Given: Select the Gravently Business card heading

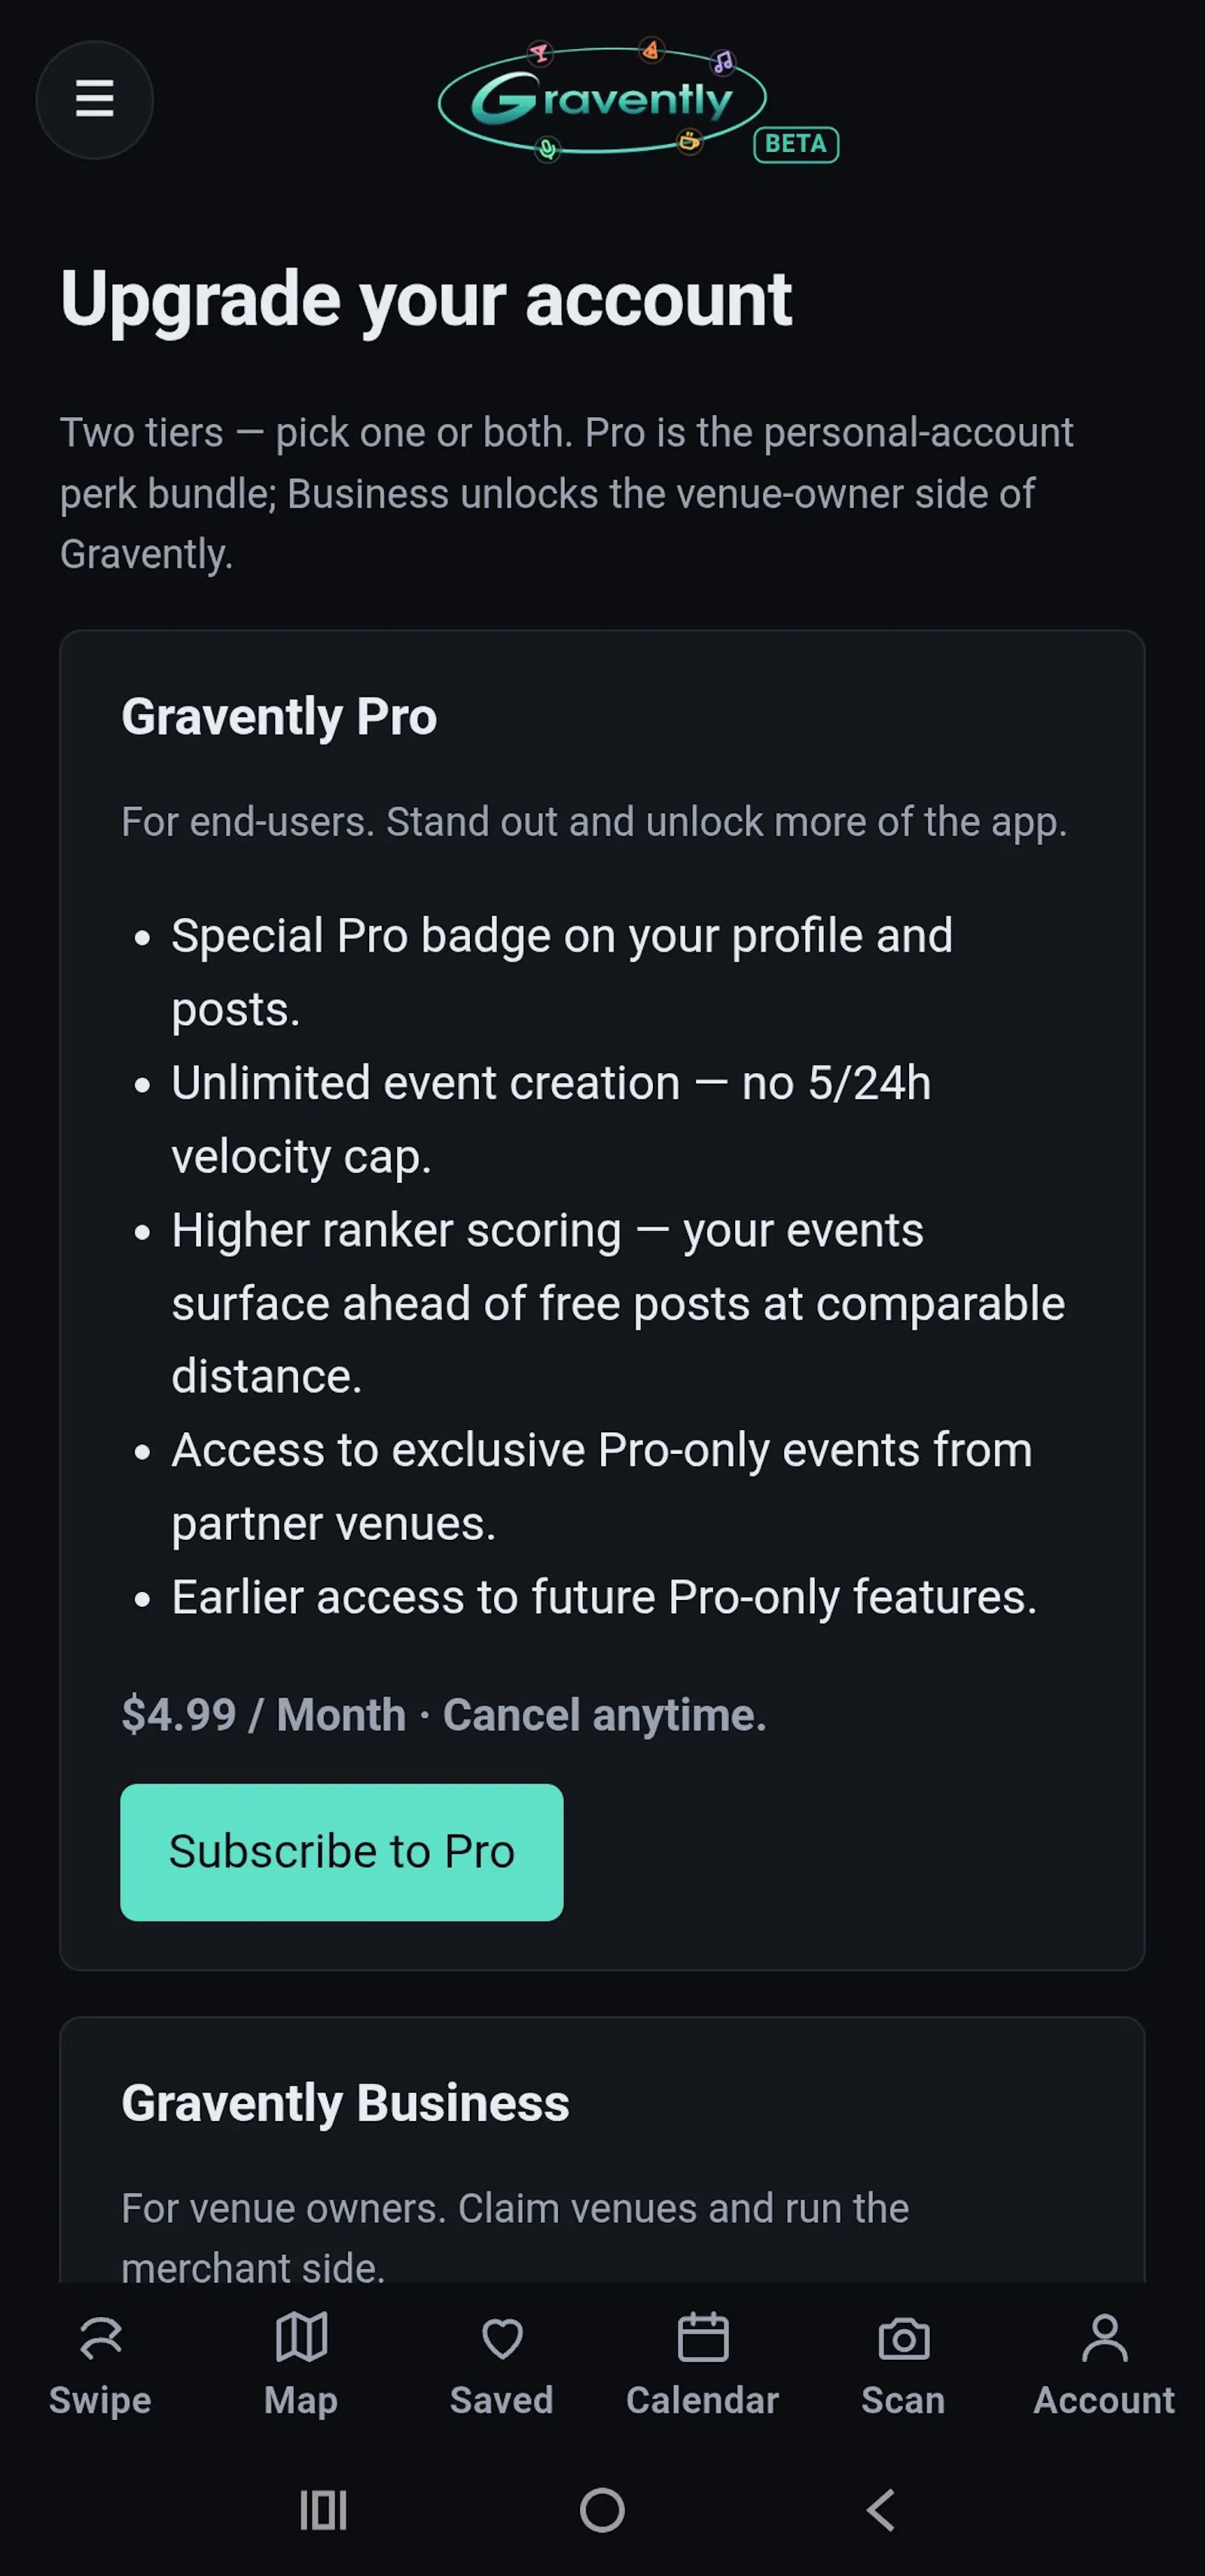Looking at the screenshot, I should [345, 2103].
